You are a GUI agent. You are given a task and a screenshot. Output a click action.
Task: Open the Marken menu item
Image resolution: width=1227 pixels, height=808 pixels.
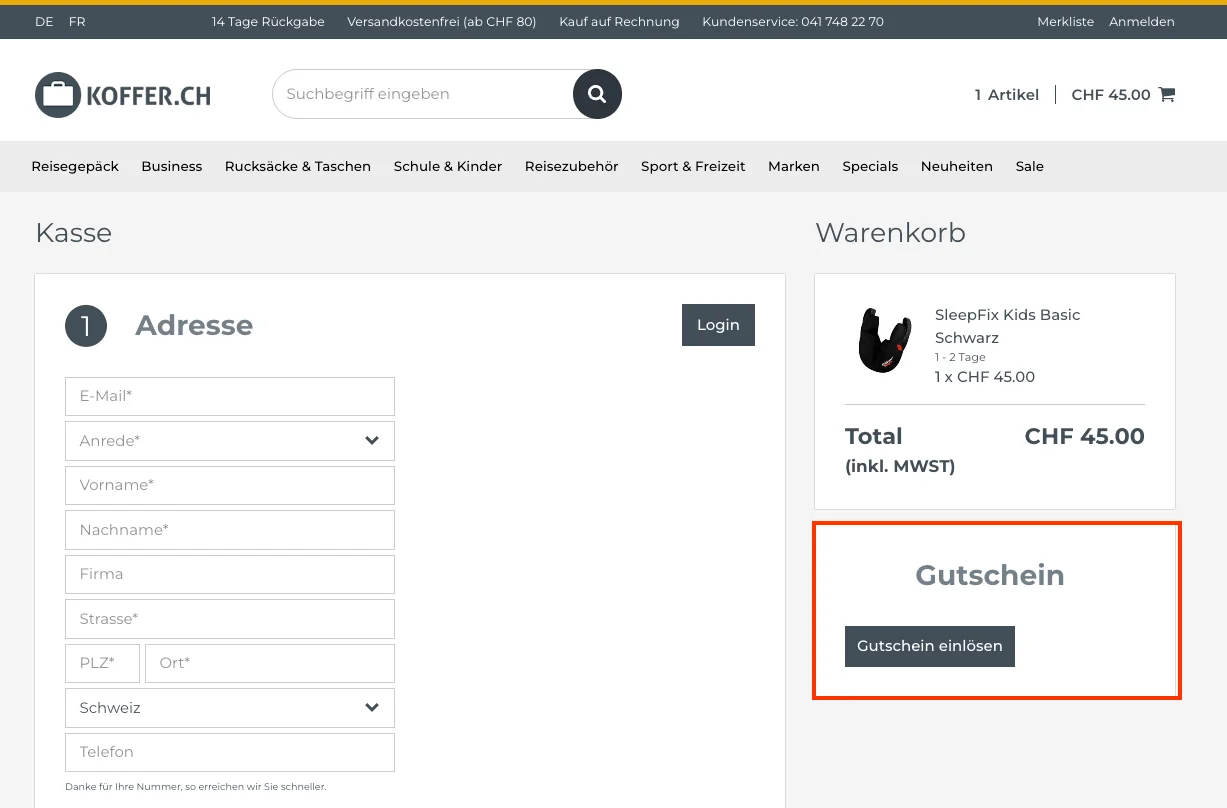794,167
